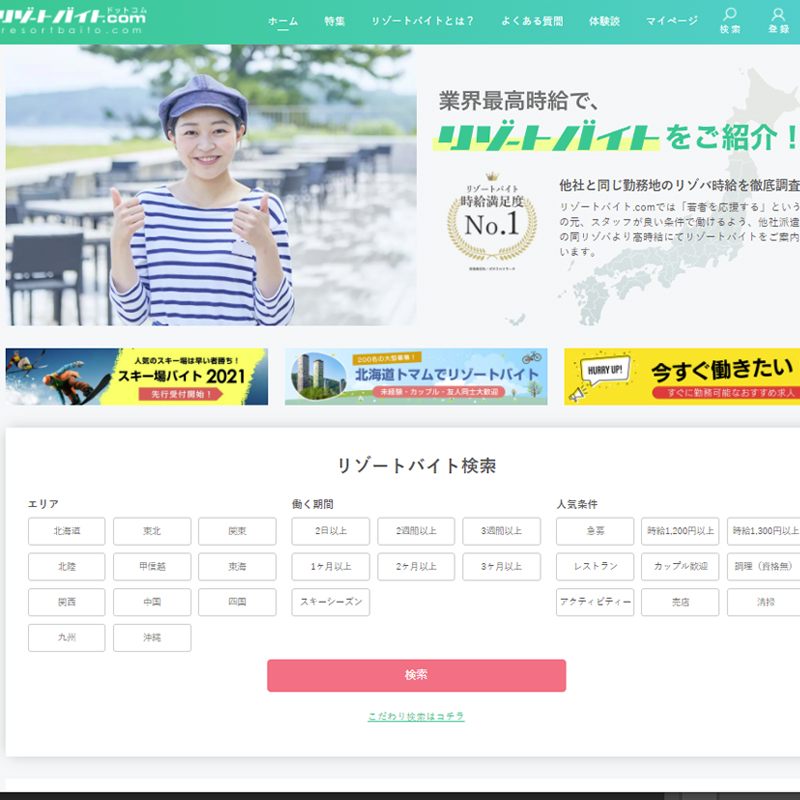This screenshot has width=800, height=800.
Task: Follow the こだわり検索はコチラ link
Action: click(416, 717)
